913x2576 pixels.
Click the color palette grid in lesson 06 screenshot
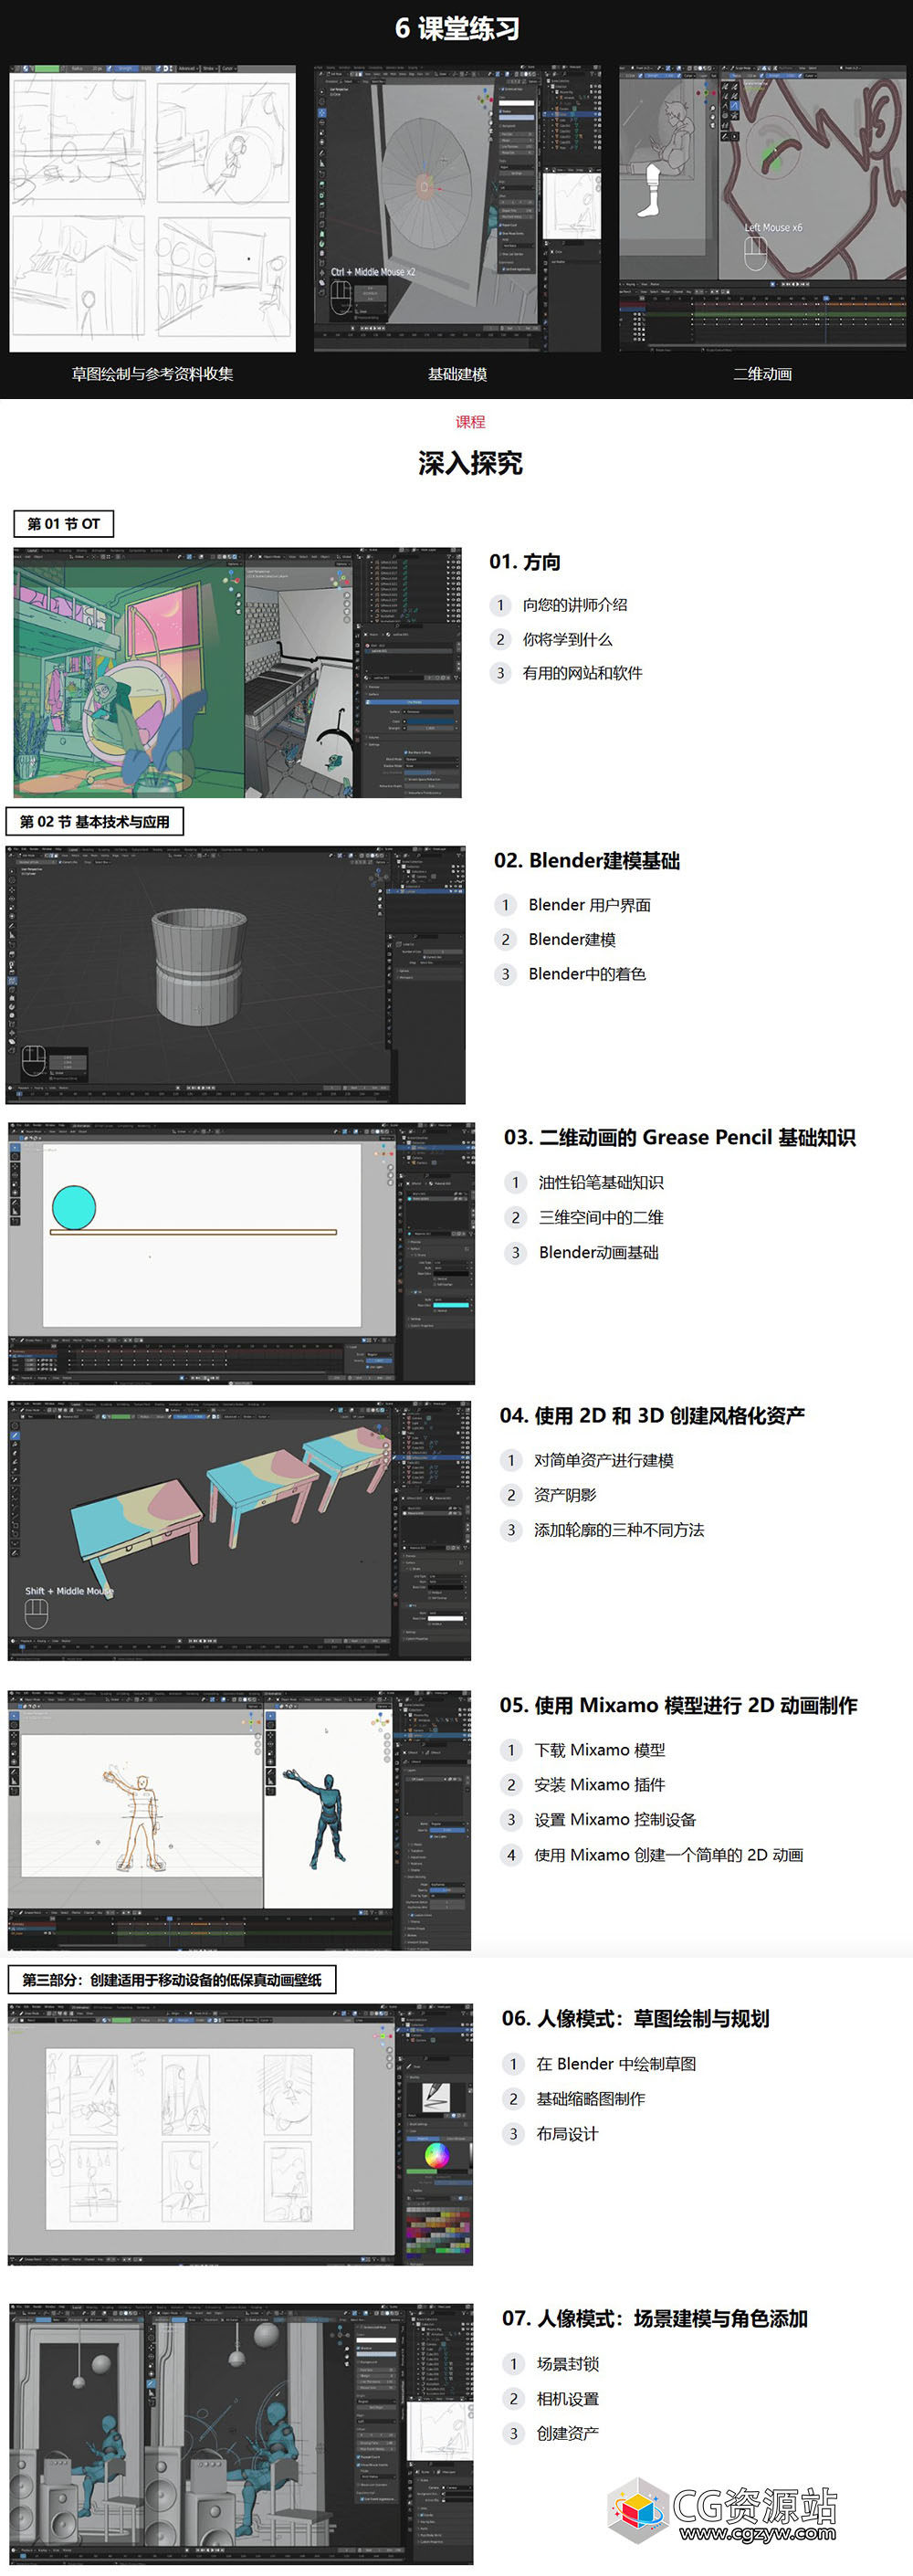tap(438, 2229)
